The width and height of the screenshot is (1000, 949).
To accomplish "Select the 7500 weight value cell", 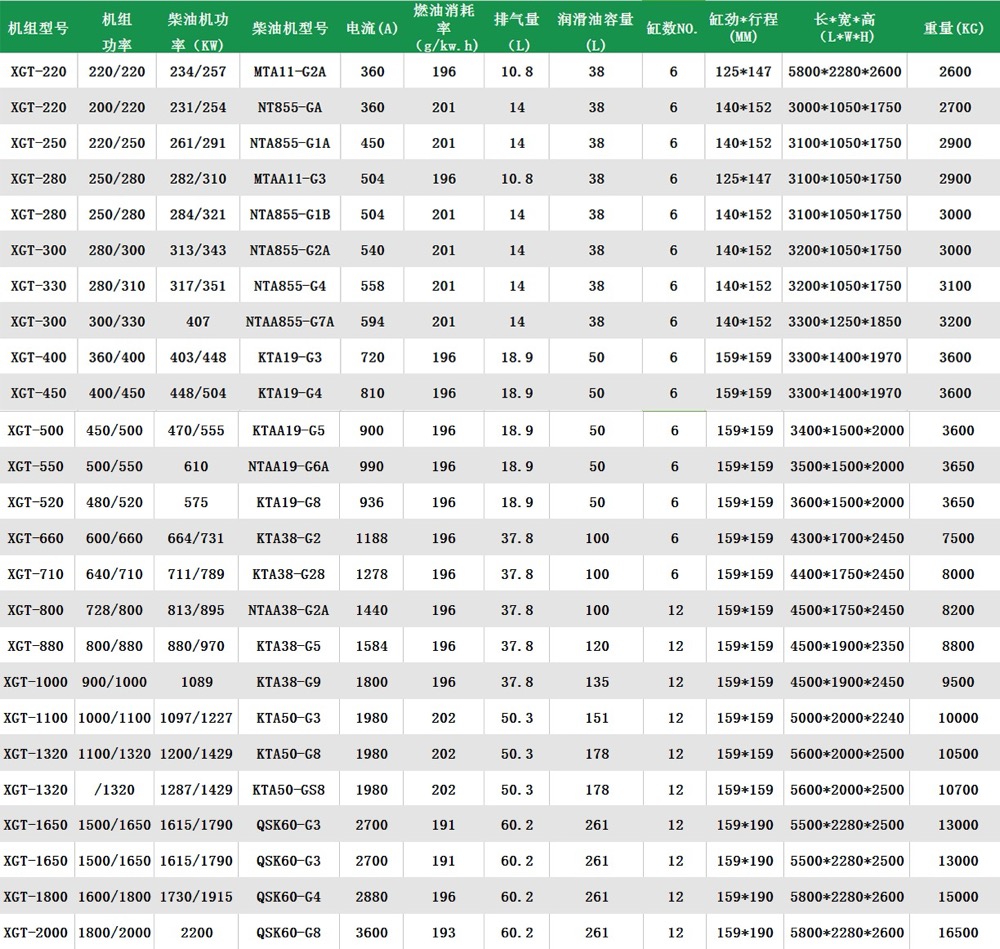I will click(x=957, y=539).
